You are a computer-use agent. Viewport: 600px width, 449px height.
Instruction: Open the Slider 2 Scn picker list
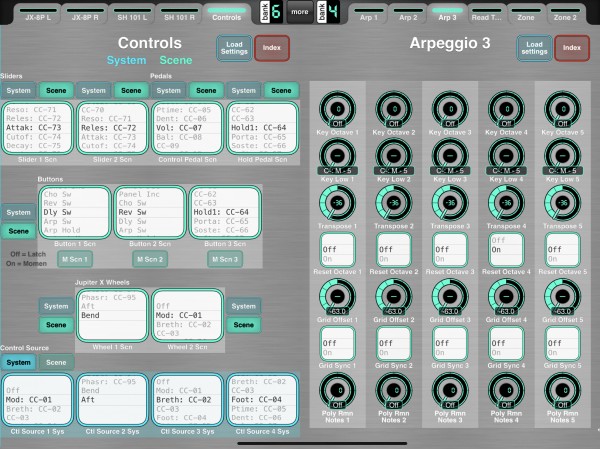(112, 128)
